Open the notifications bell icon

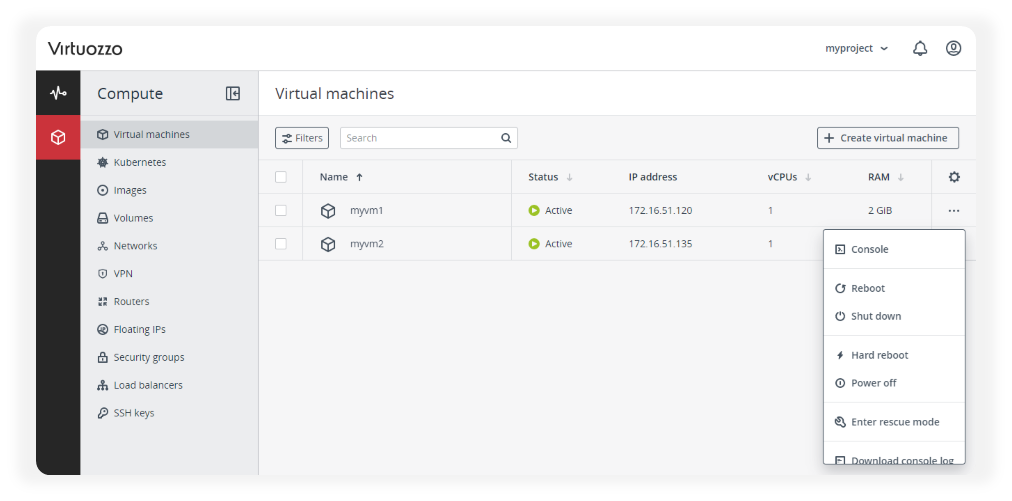coord(920,48)
